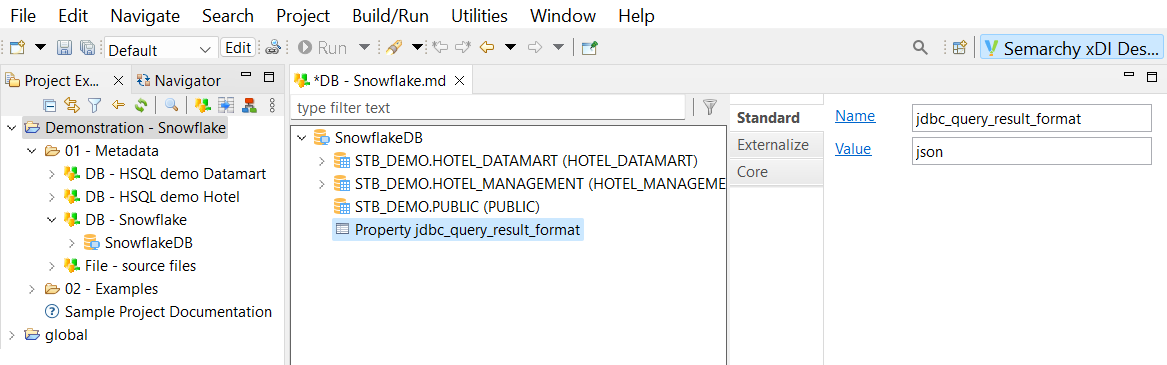Open the Project menu
Image resolution: width=1167 pixels, height=365 pixels.
pos(303,16)
